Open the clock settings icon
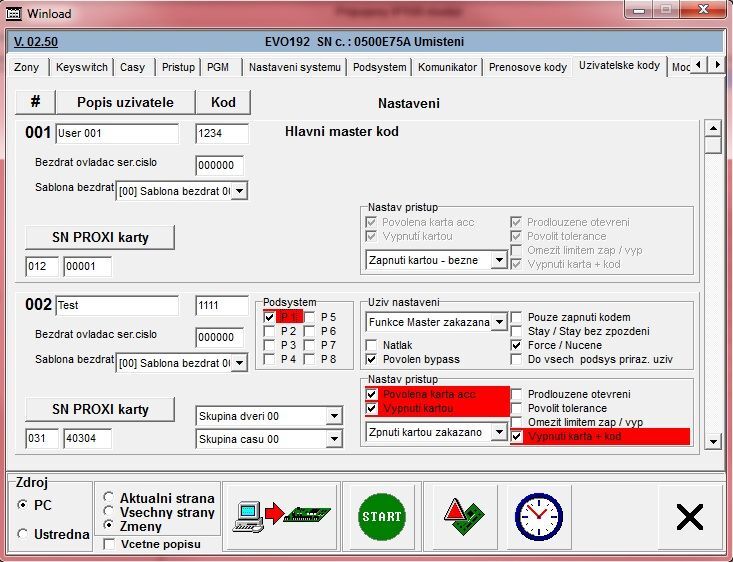 538,516
